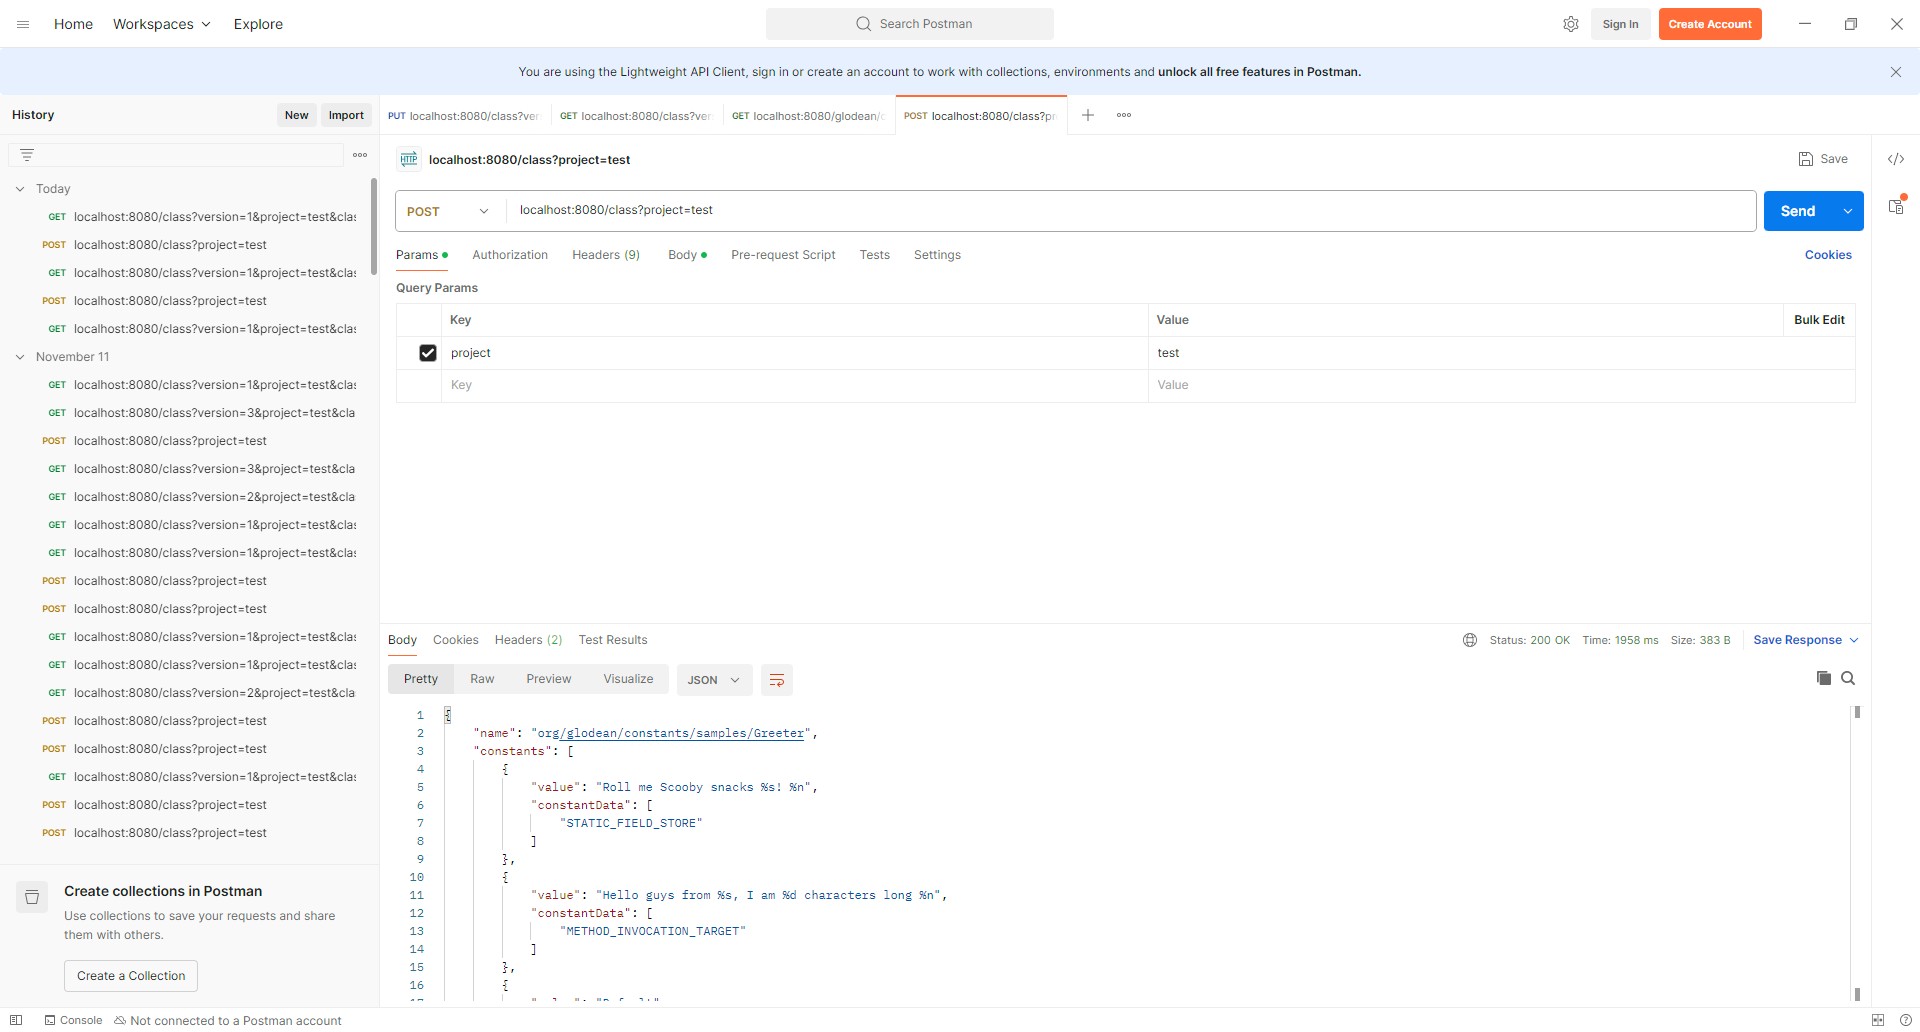Open the Postman Console
The height and width of the screenshot is (1032, 1920).
pyautogui.click(x=72, y=1020)
